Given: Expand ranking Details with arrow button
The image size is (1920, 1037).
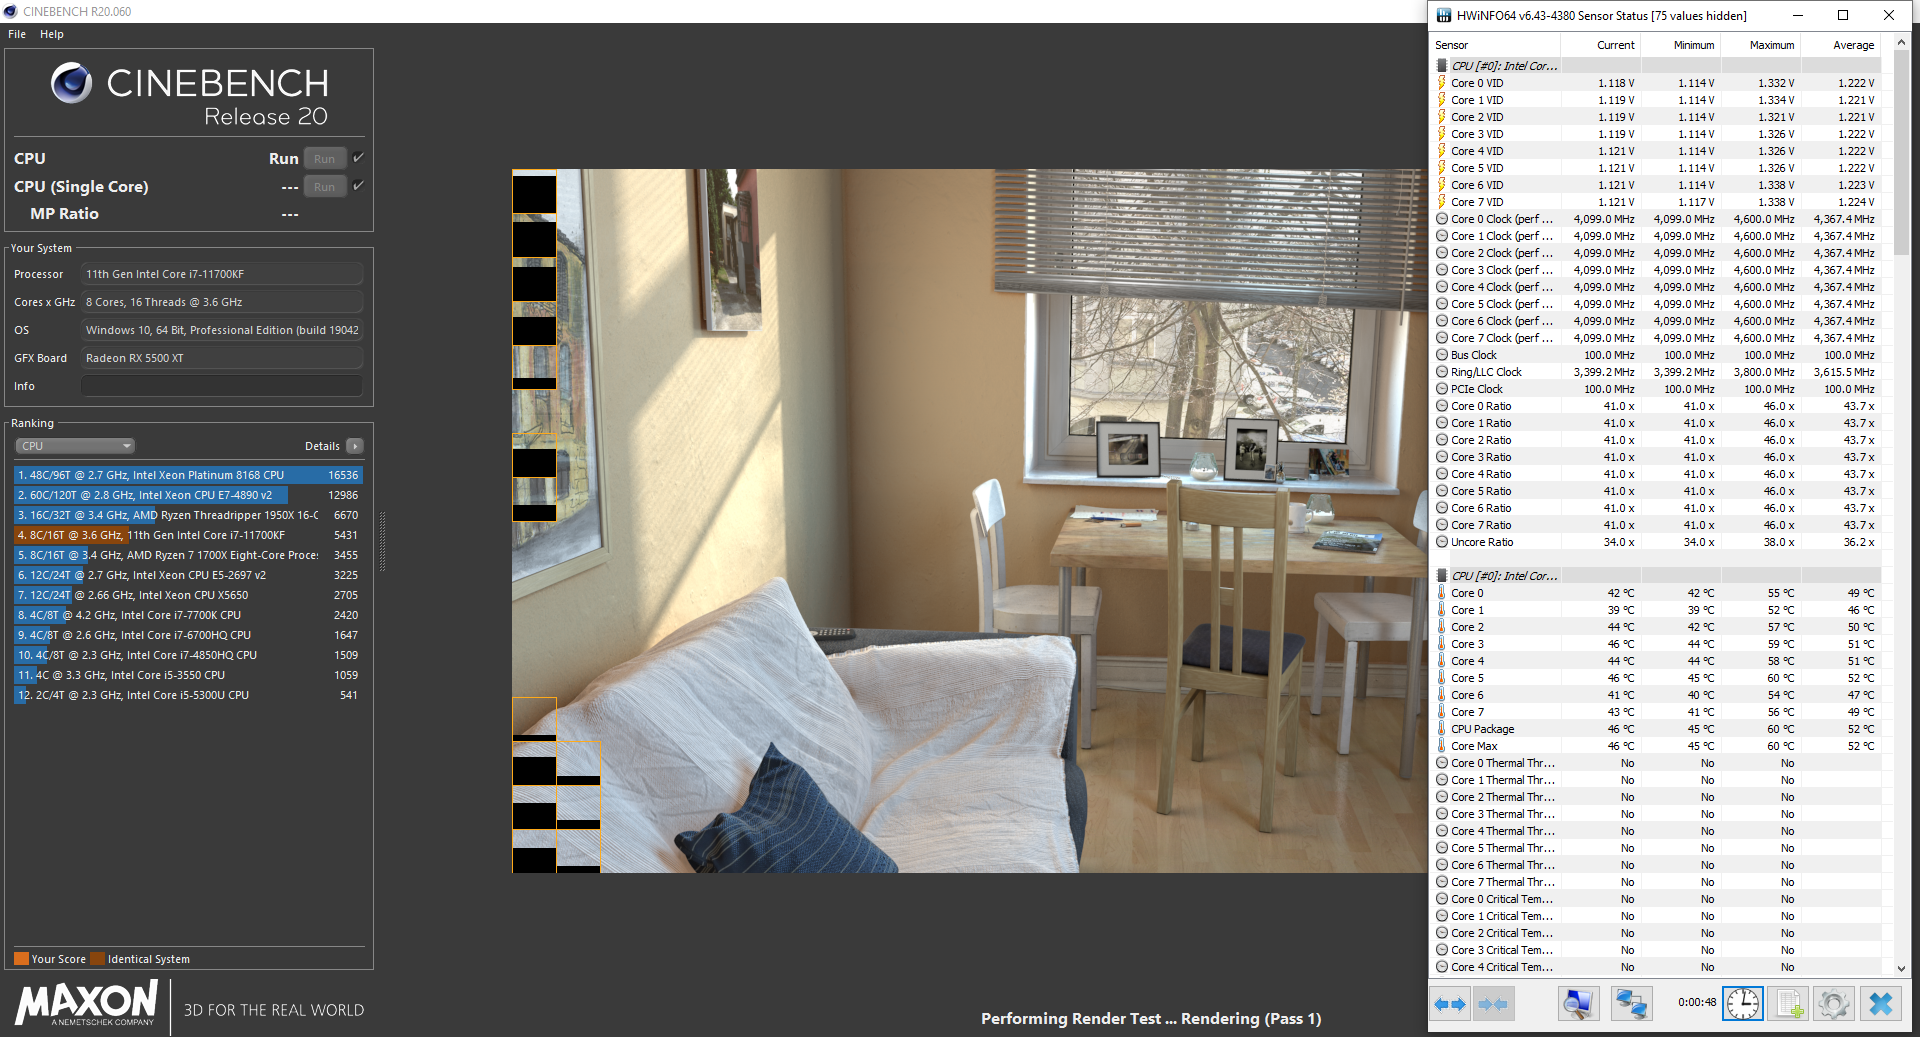Looking at the screenshot, I should (355, 446).
